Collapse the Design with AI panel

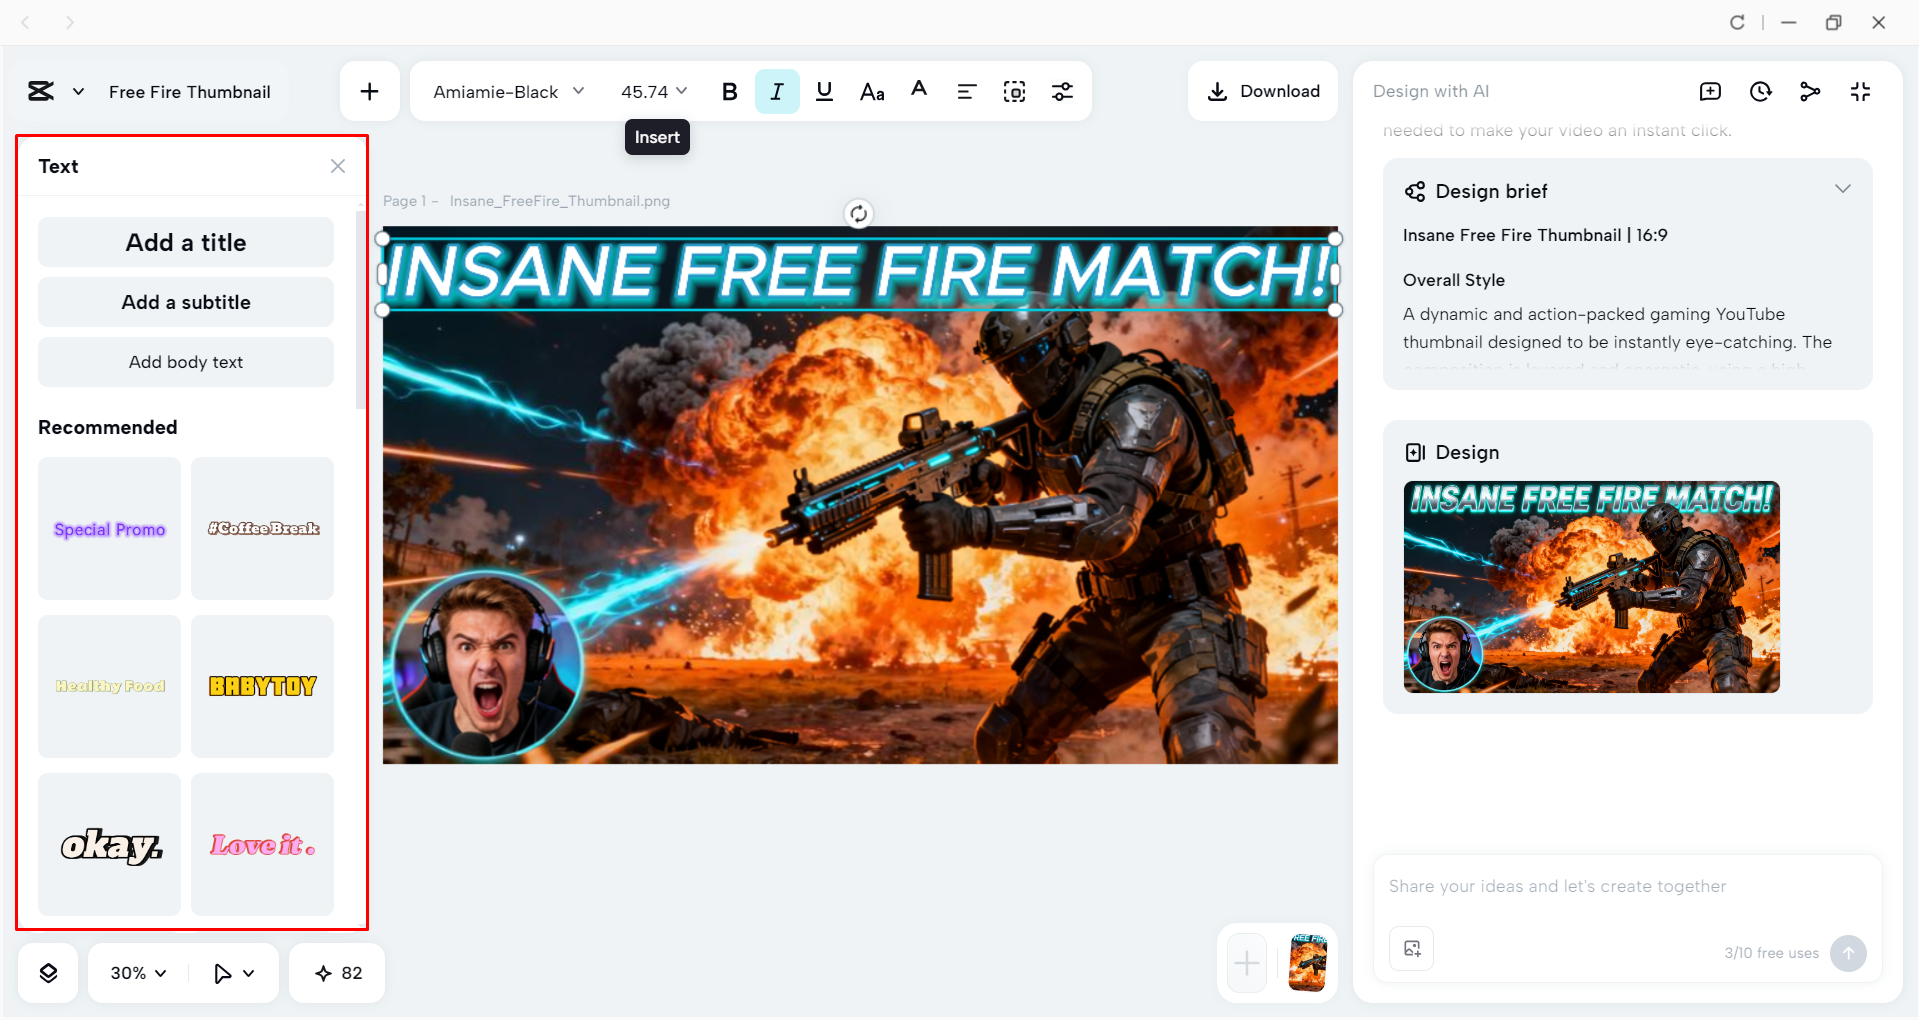point(1860,91)
